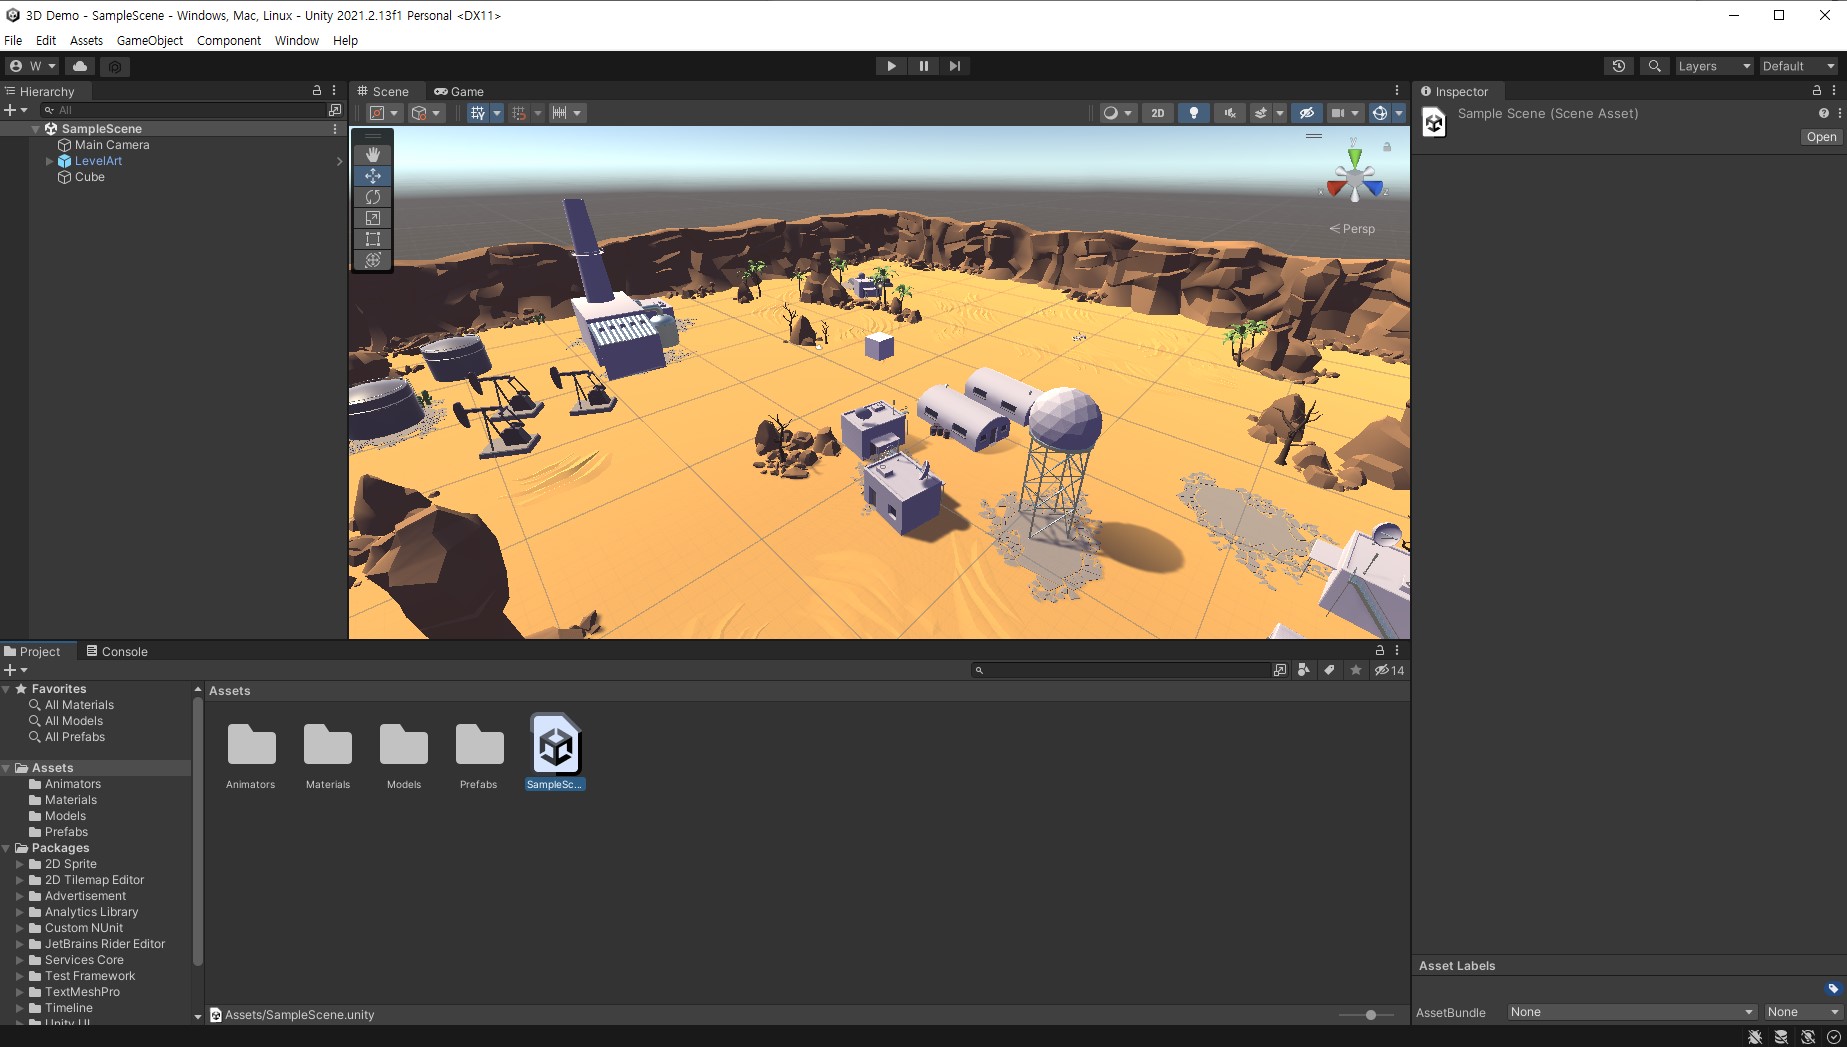Collapse SampleScene in Hierarchy
Viewport: 1847px width, 1047px height.
[36, 129]
